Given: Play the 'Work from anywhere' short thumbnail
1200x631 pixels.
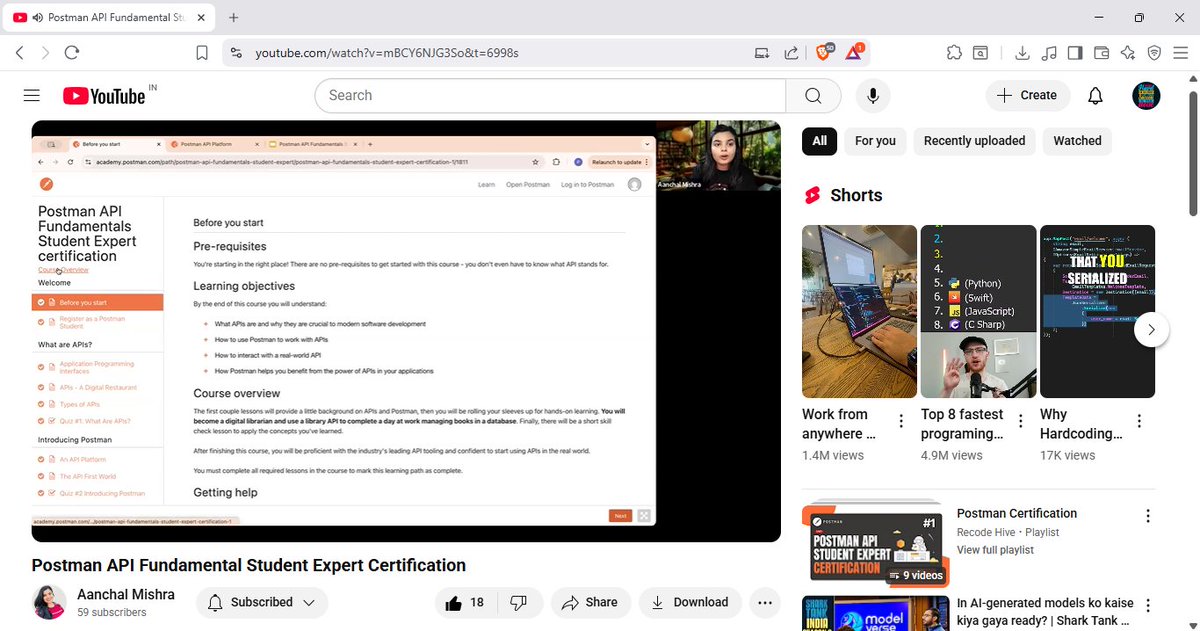Looking at the screenshot, I should click(859, 311).
